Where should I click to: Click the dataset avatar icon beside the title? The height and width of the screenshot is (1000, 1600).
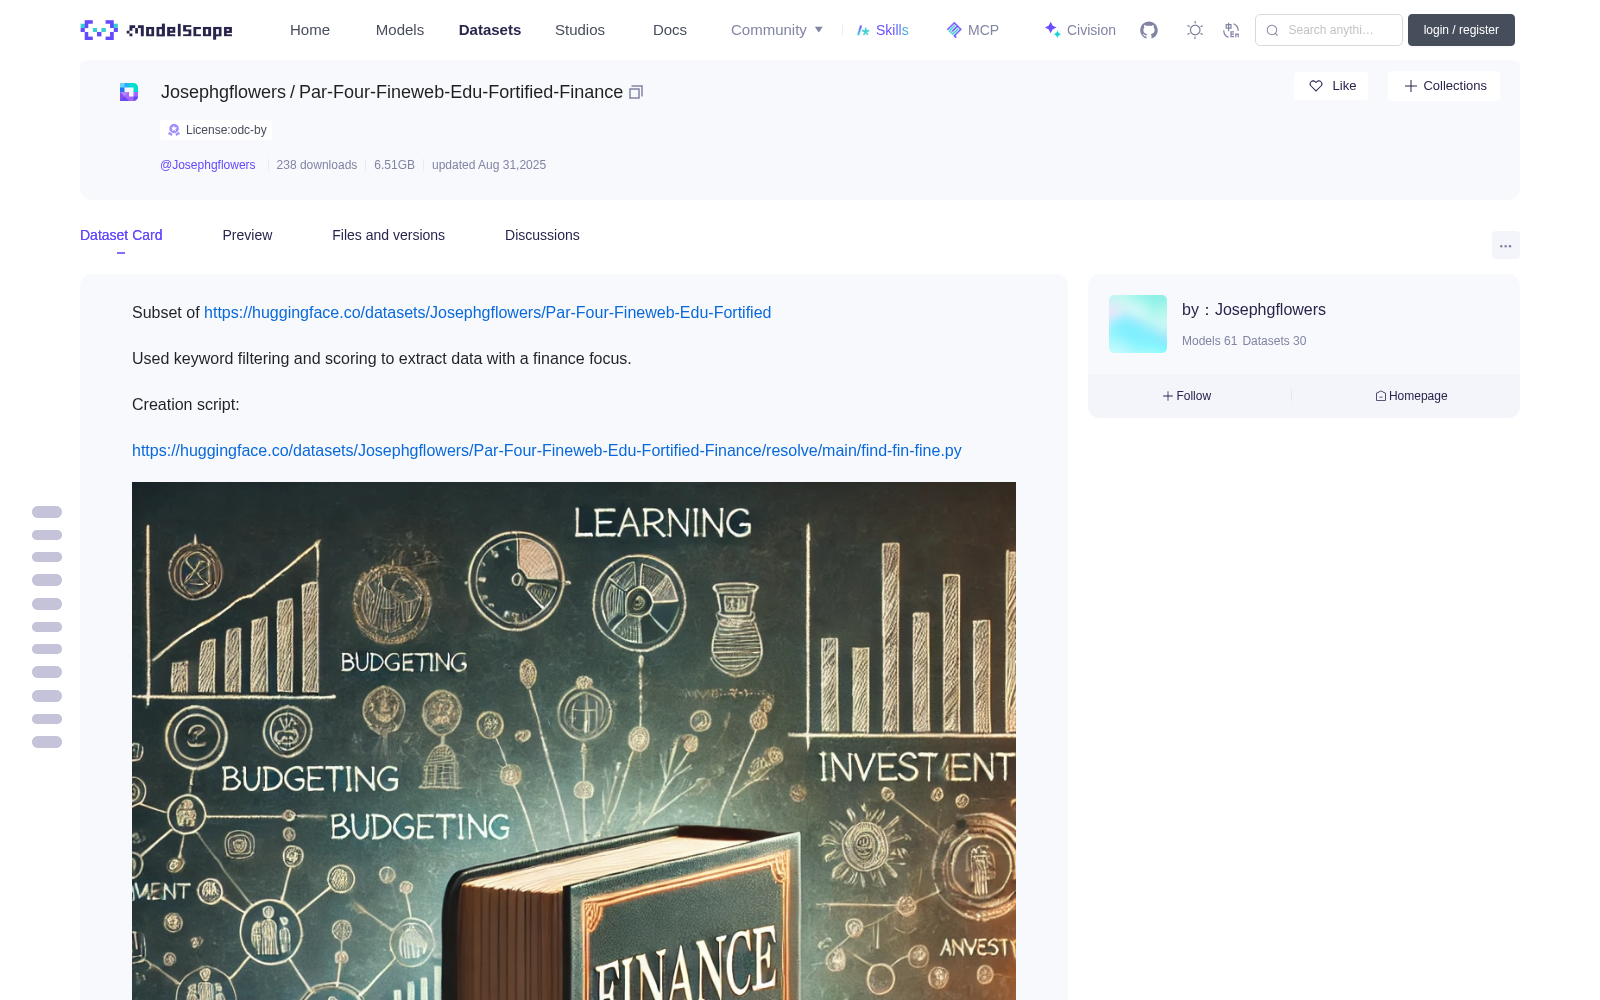pyautogui.click(x=129, y=92)
